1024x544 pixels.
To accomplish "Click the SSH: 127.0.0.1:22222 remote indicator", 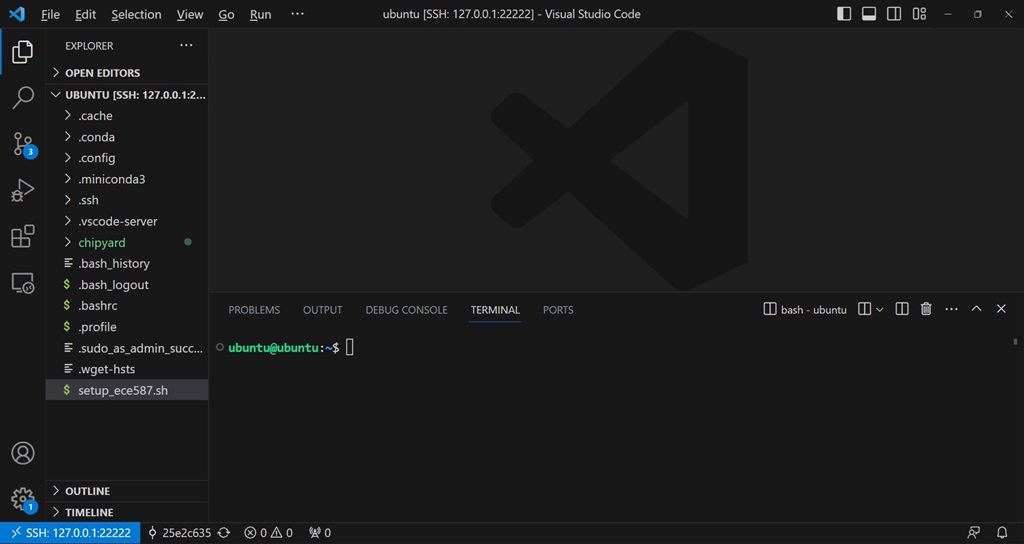I will pyautogui.click(x=70, y=533).
